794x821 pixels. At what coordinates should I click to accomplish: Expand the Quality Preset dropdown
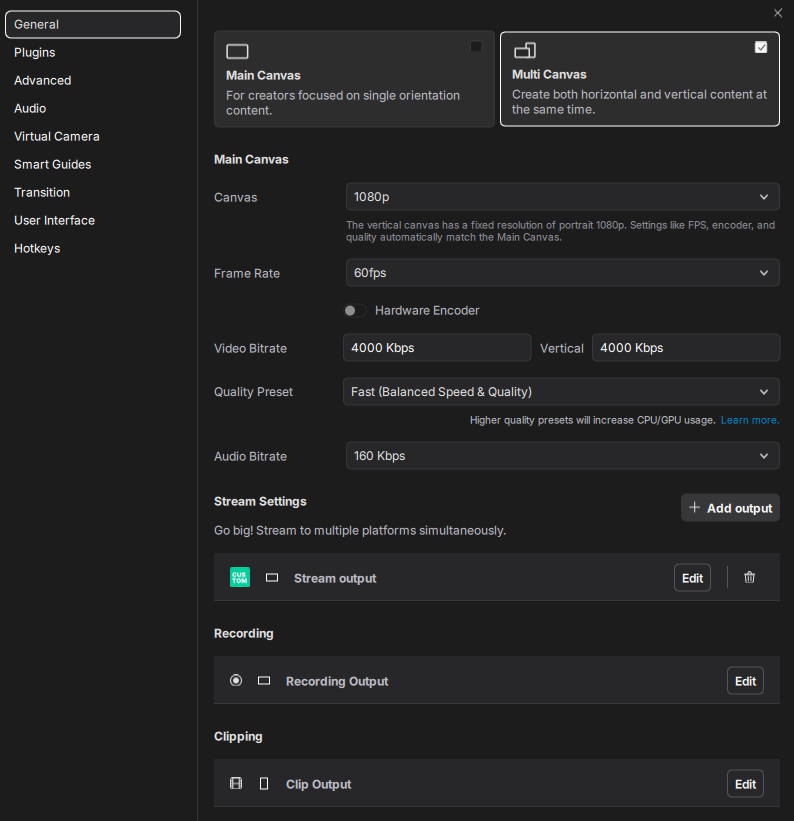561,392
